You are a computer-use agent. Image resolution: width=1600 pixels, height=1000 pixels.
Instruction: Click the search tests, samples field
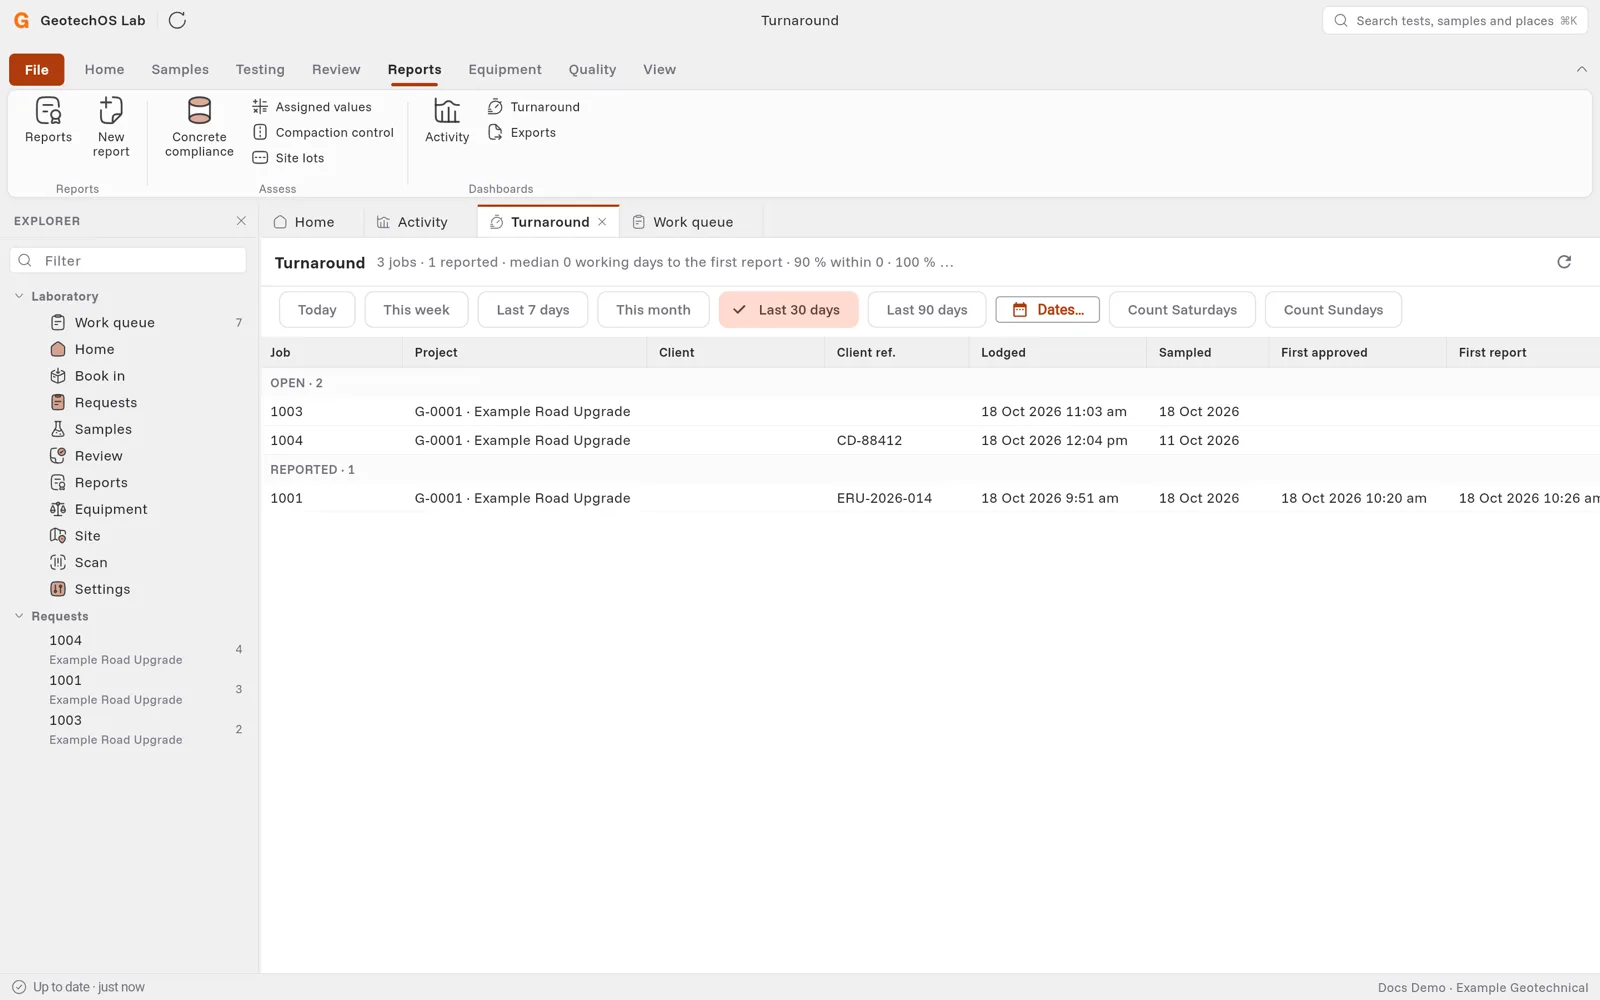(1455, 20)
